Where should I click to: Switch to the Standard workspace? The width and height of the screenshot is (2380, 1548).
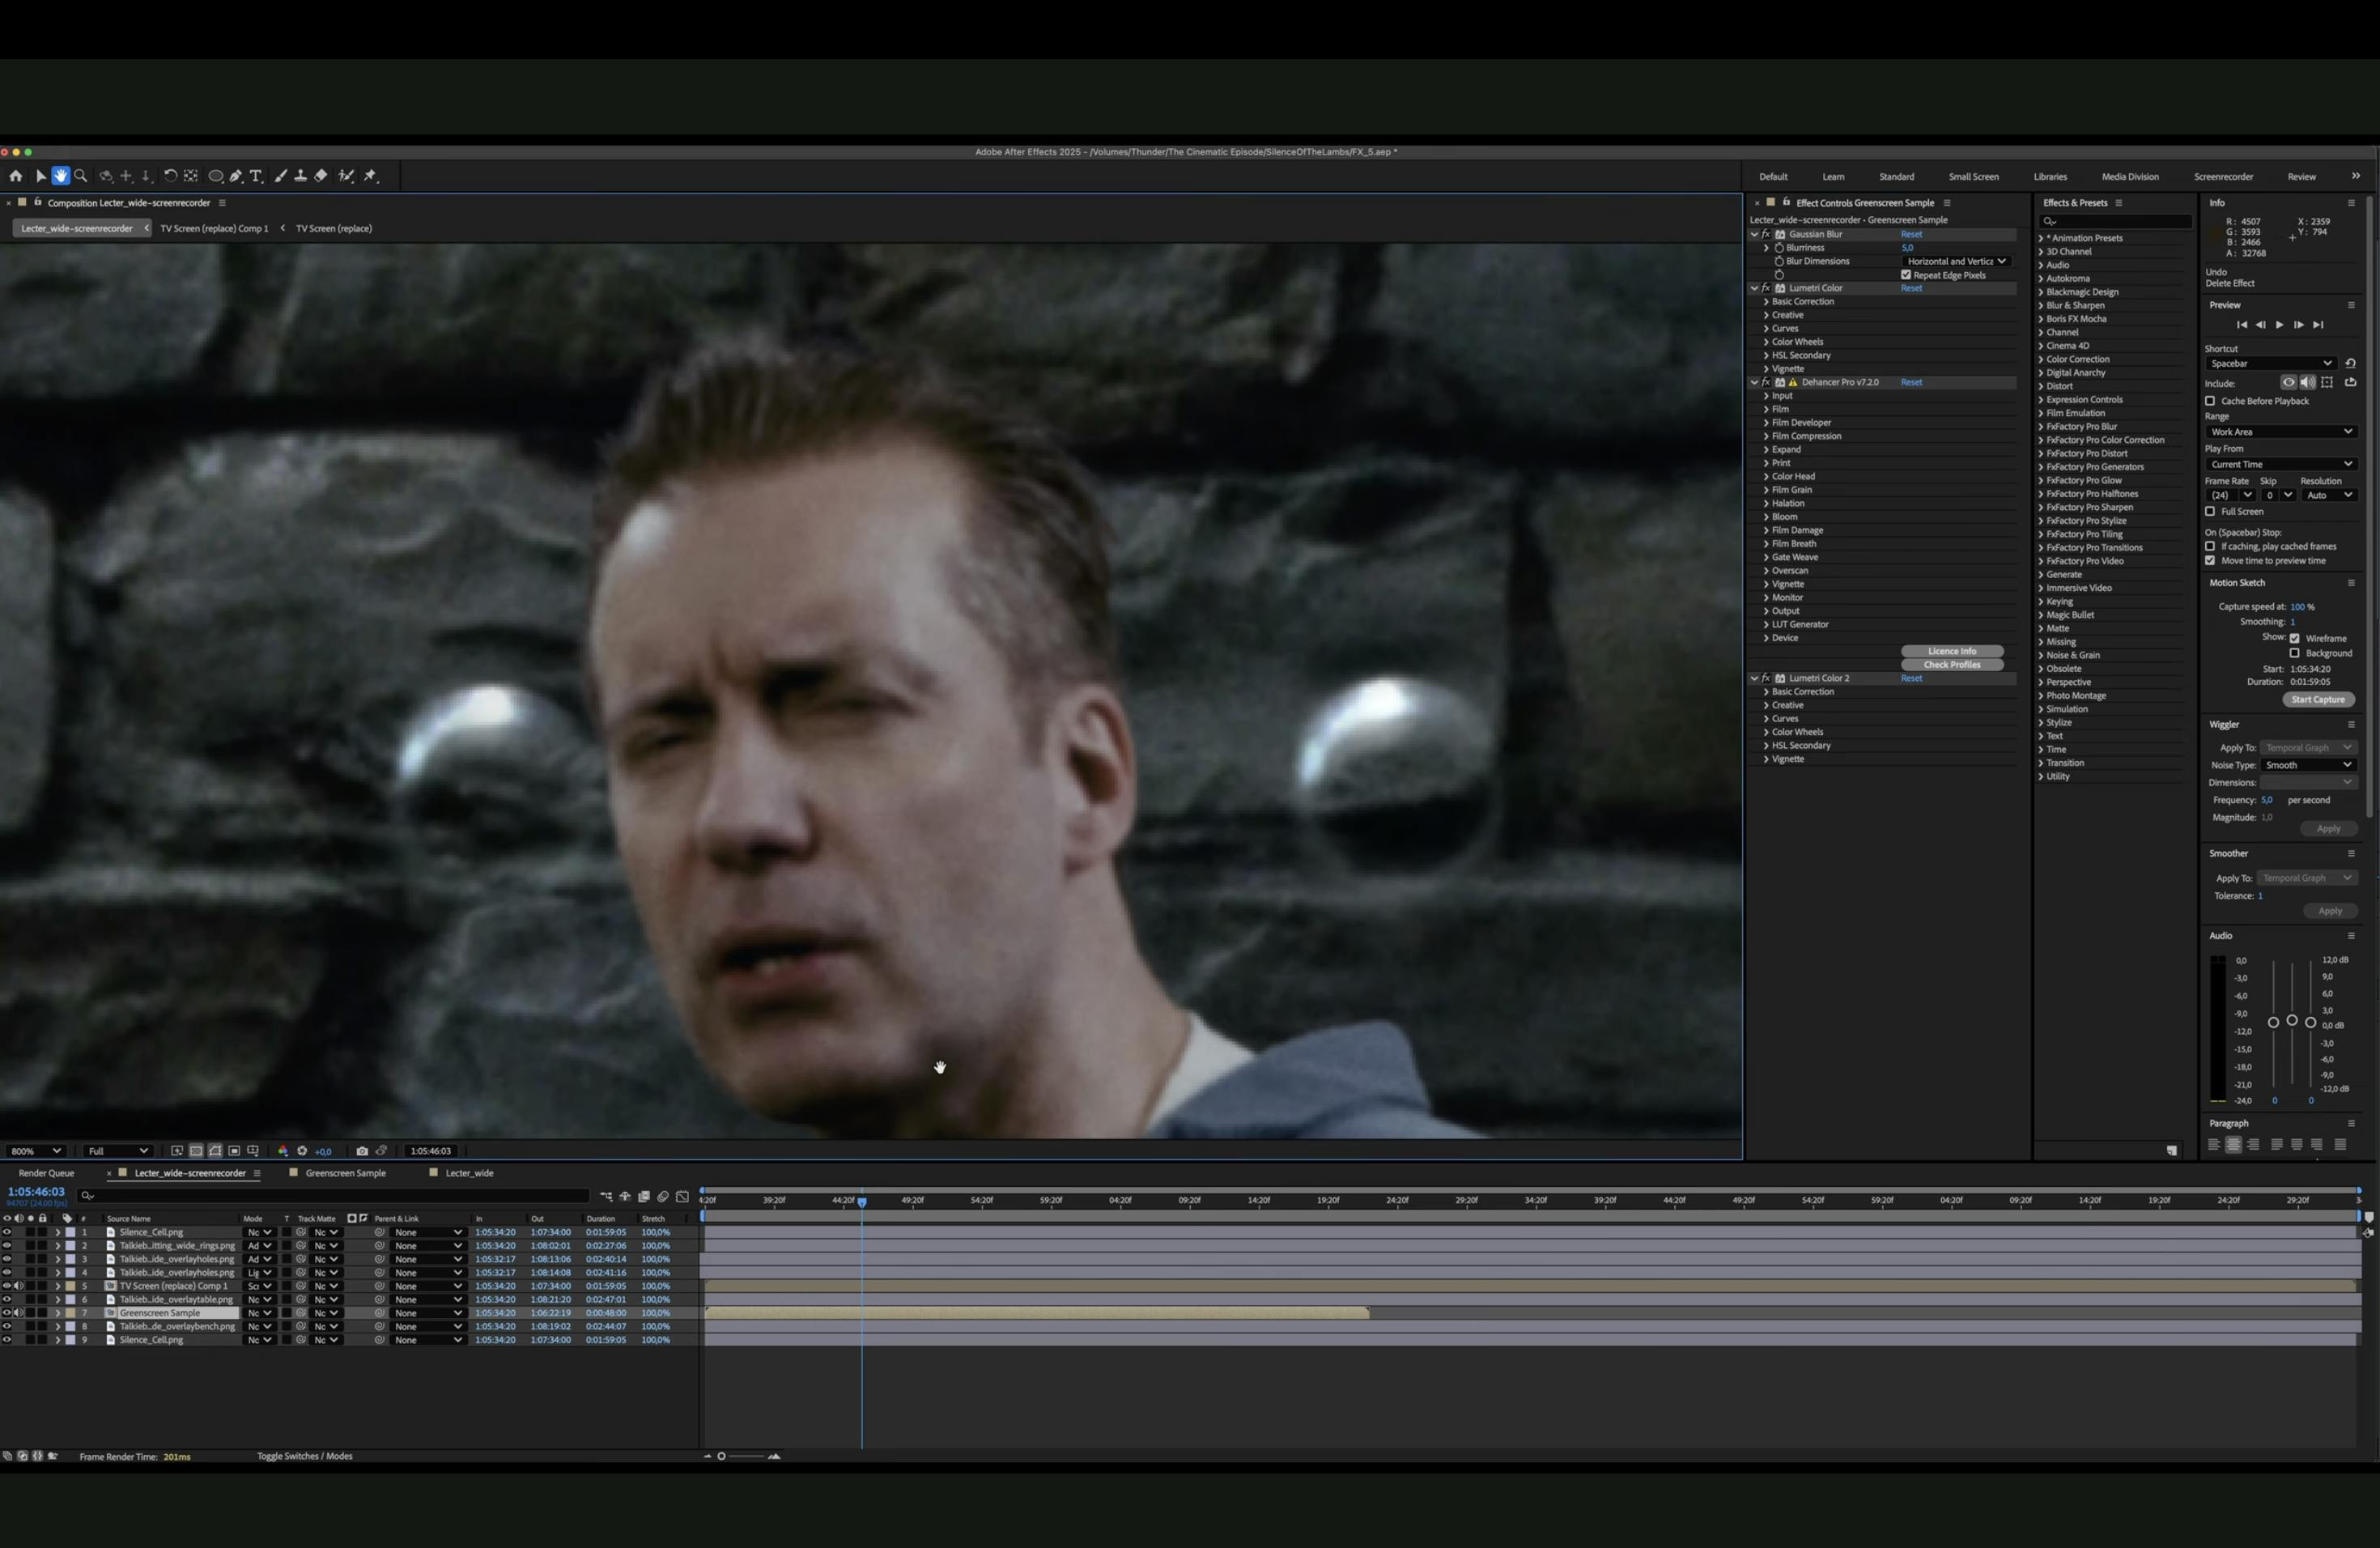pyautogui.click(x=1896, y=177)
